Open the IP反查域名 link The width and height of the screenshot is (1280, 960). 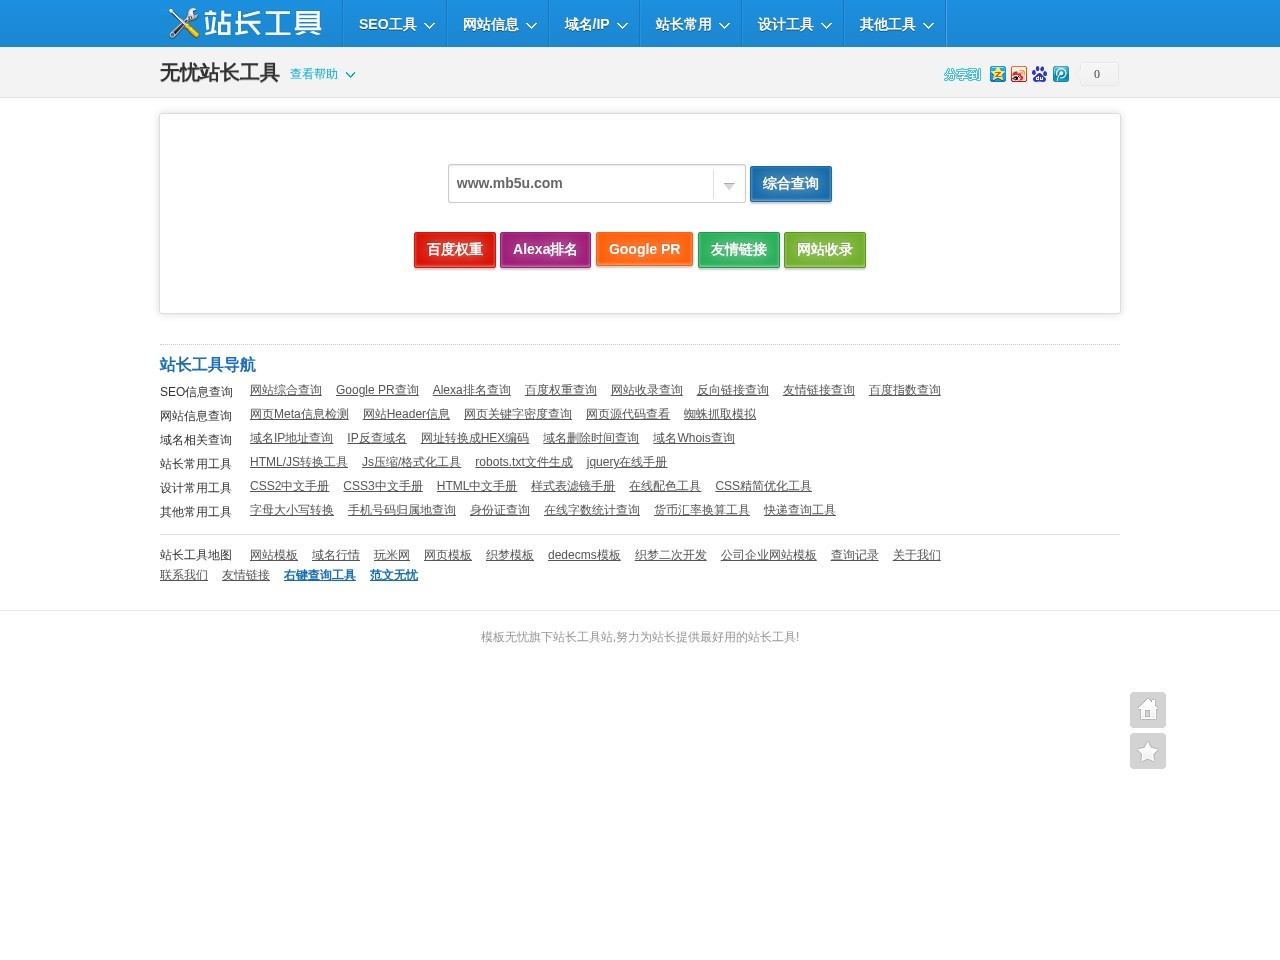coord(377,438)
